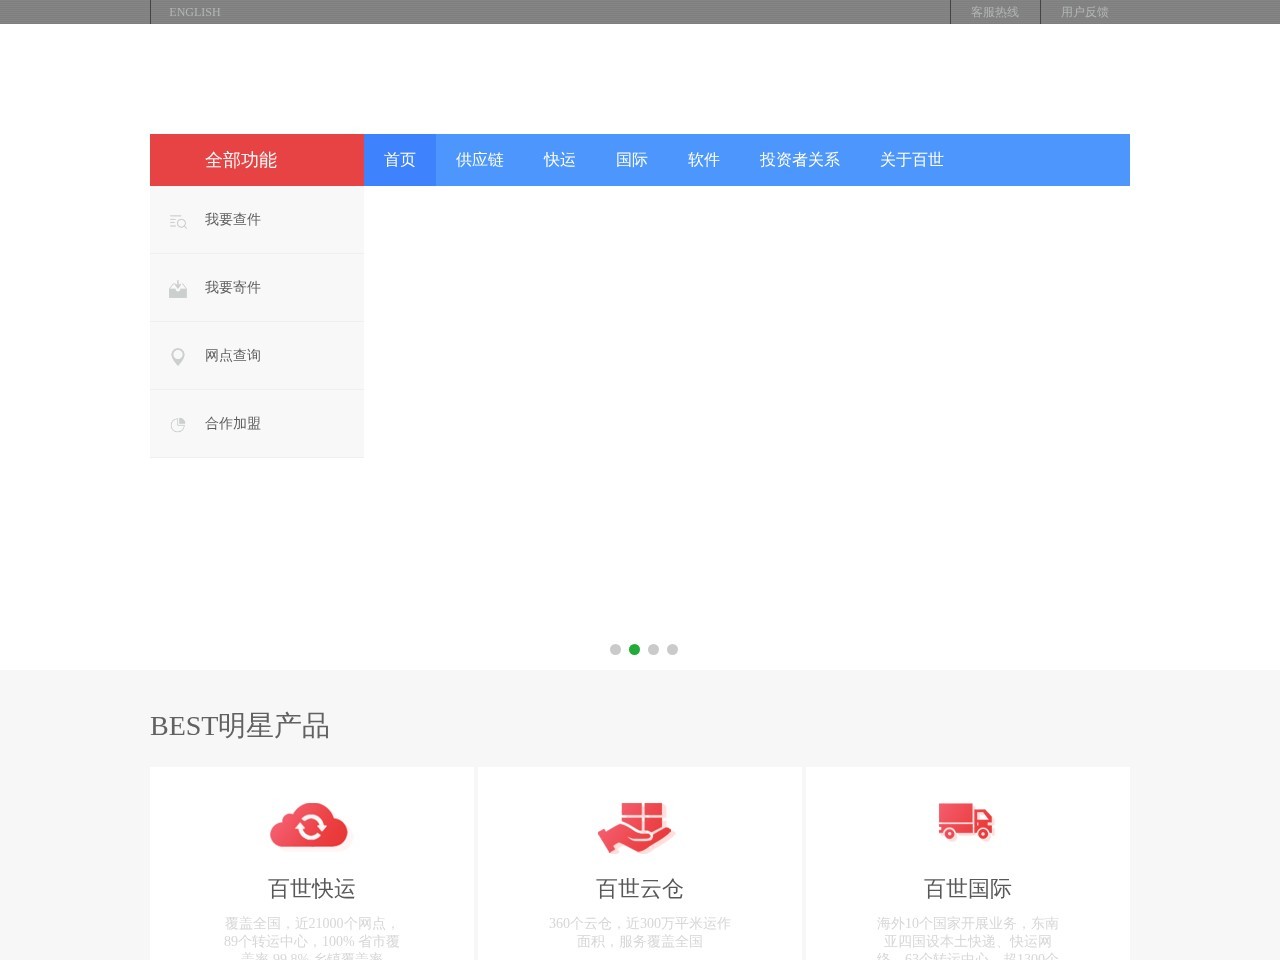Image resolution: width=1280 pixels, height=960 pixels.
Task: Open the 投资者关系 navigation item
Action: 800,160
